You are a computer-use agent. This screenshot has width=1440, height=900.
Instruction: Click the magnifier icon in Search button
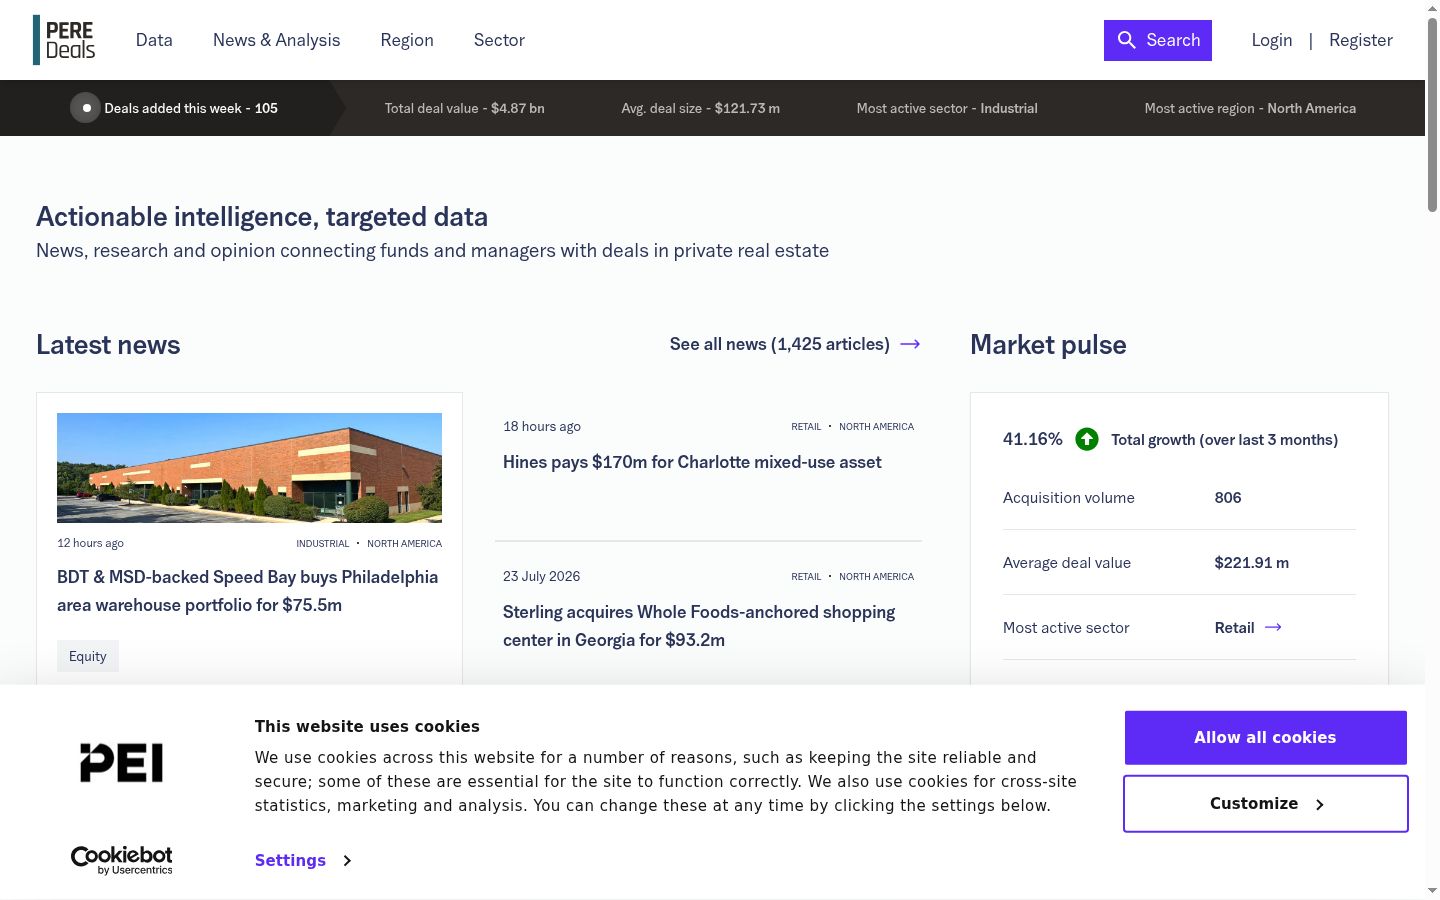(1127, 40)
